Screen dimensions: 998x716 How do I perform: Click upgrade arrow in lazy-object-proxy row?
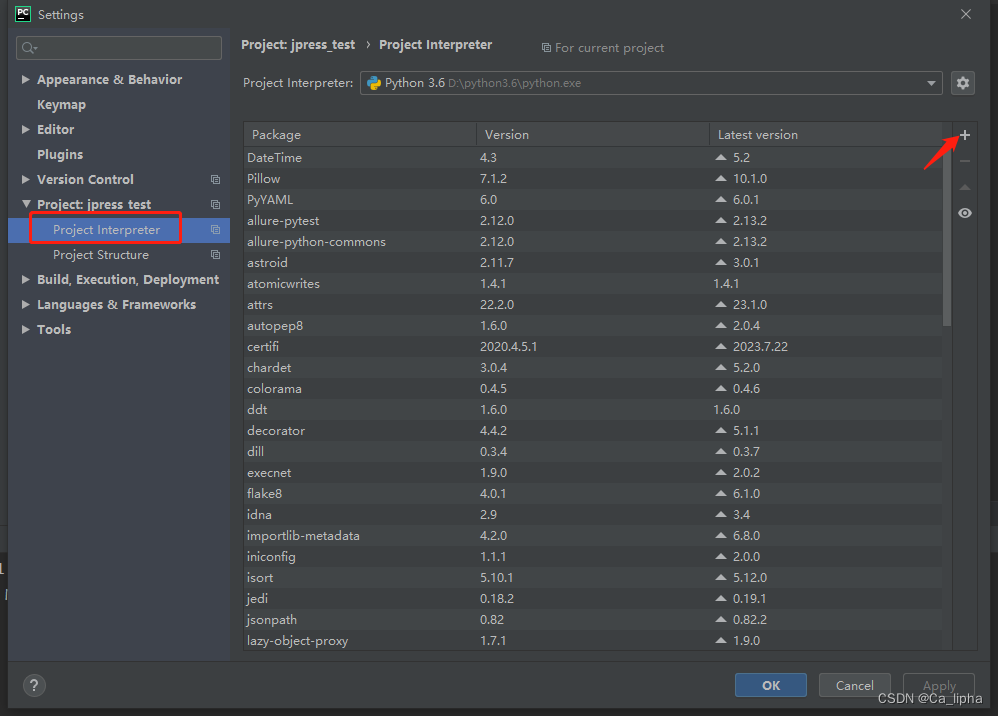[720, 640]
